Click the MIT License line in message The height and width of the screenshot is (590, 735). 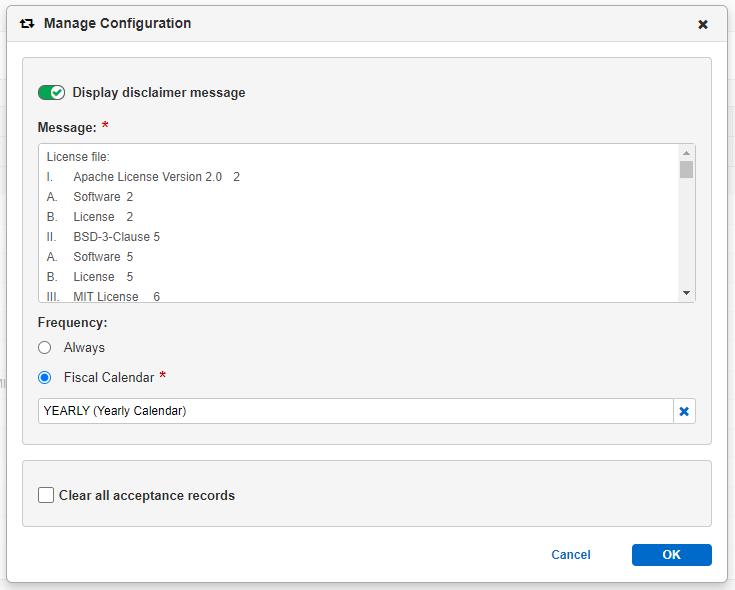[106, 297]
